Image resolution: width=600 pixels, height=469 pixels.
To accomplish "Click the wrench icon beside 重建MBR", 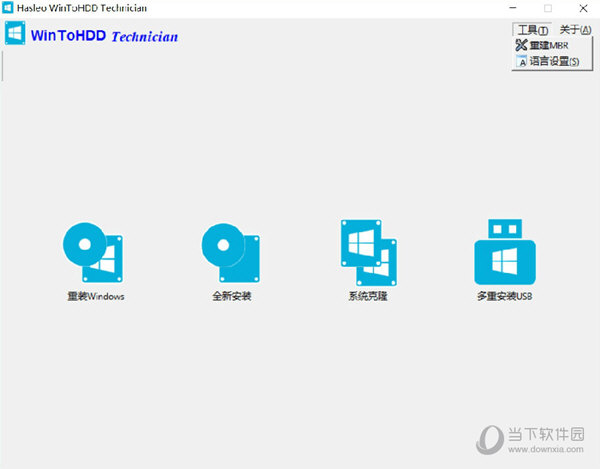I will click(x=521, y=45).
